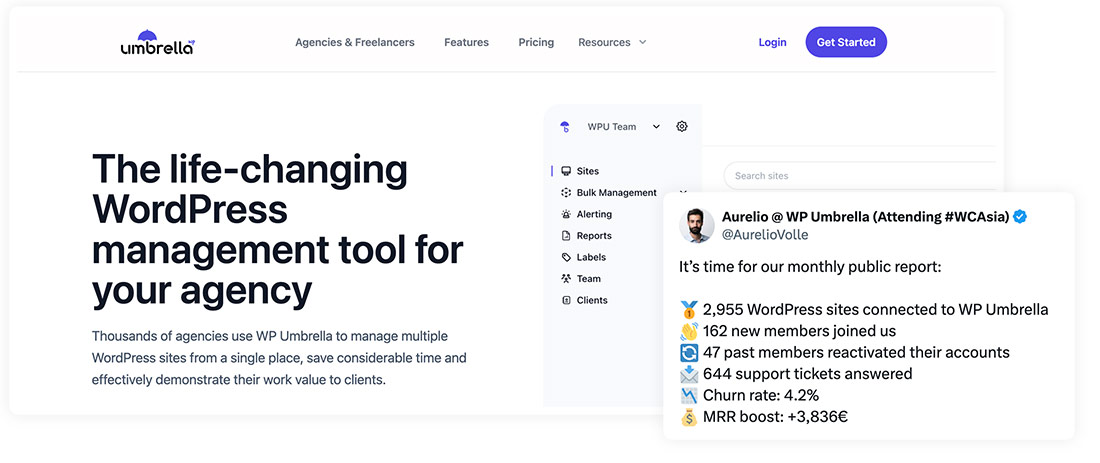Click text 'Churn rate: 4.2%'
The image size is (1100, 463).
pyautogui.click(x=760, y=396)
